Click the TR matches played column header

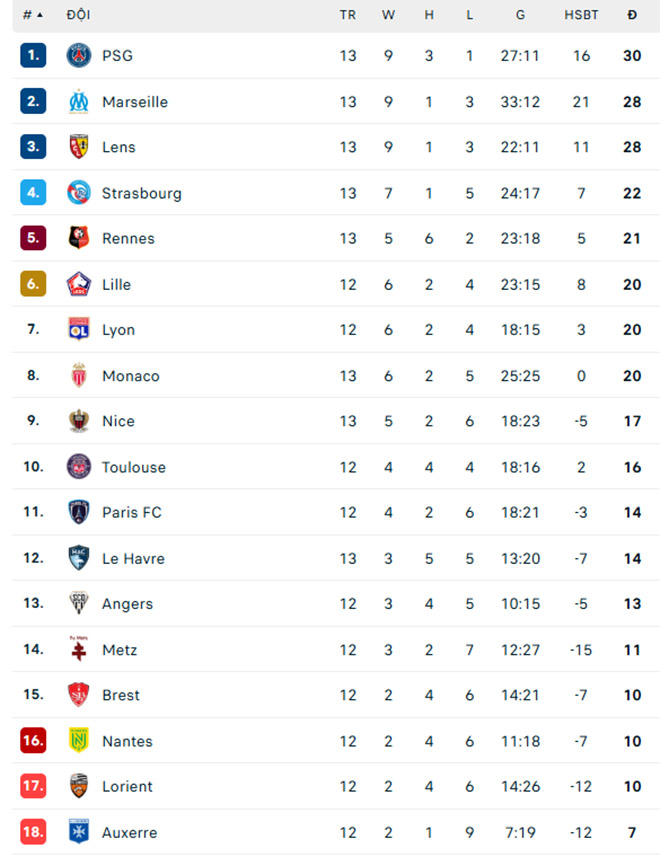(347, 15)
